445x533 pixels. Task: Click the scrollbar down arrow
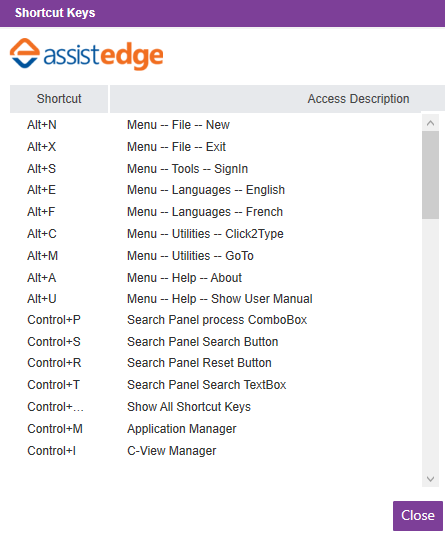coord(430,479)
